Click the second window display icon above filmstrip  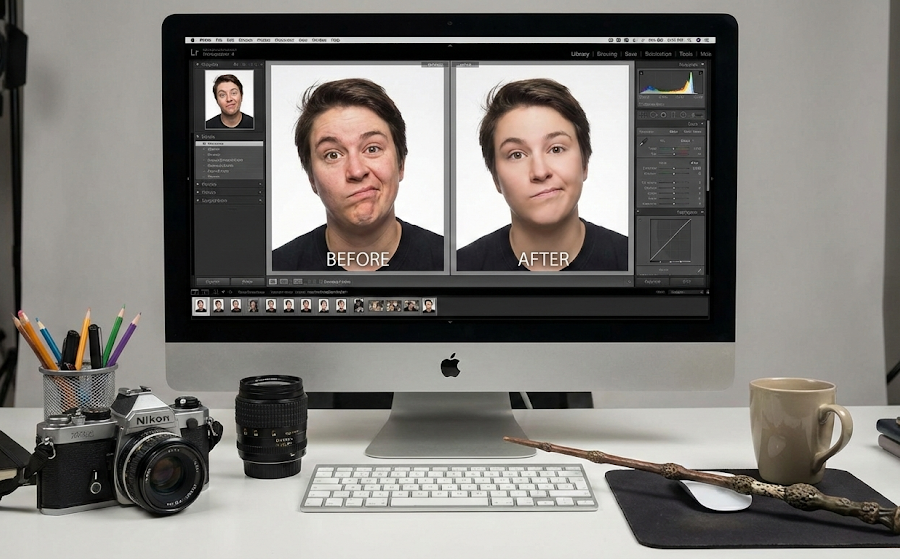click(205, 292)
